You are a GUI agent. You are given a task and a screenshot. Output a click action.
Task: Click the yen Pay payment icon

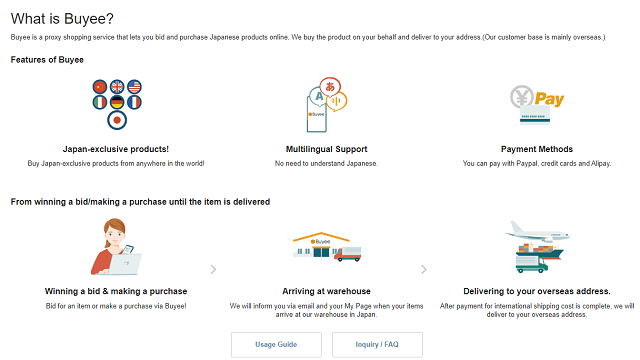(x=536, y=104)
